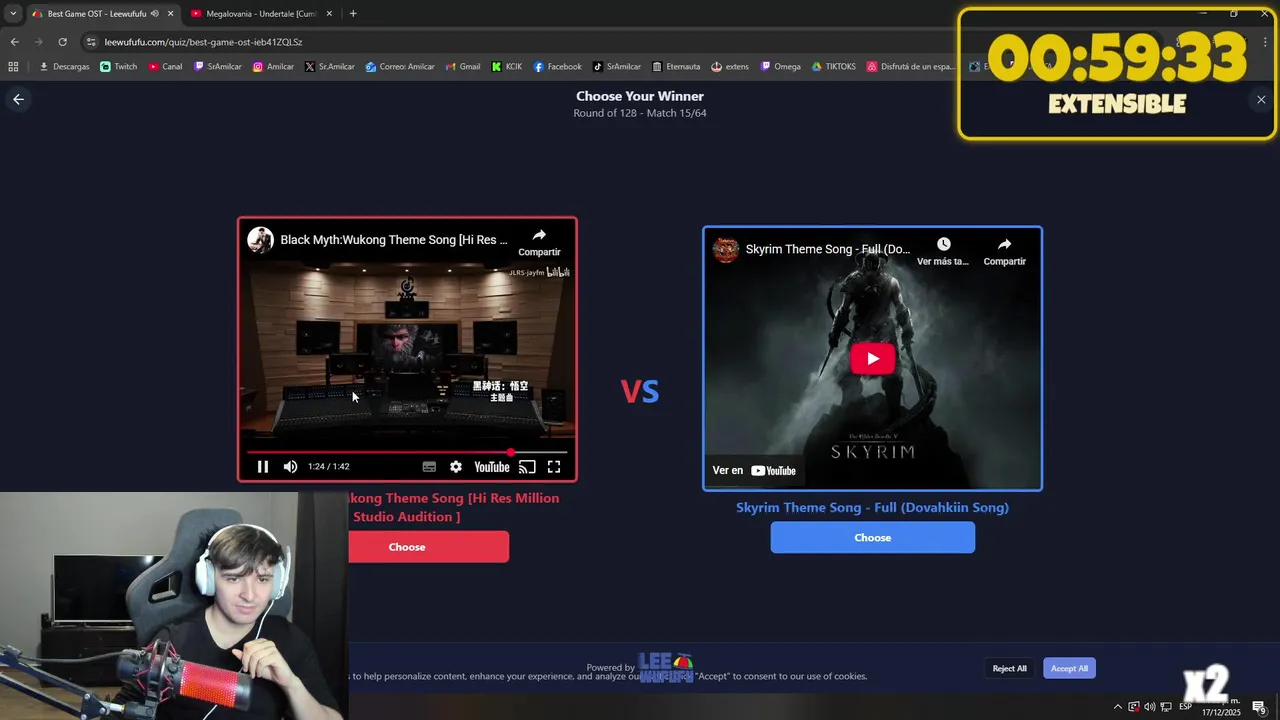Mute the Wukong video volume icon
This screenshot has width=1280, height=720.
point(290,467)
